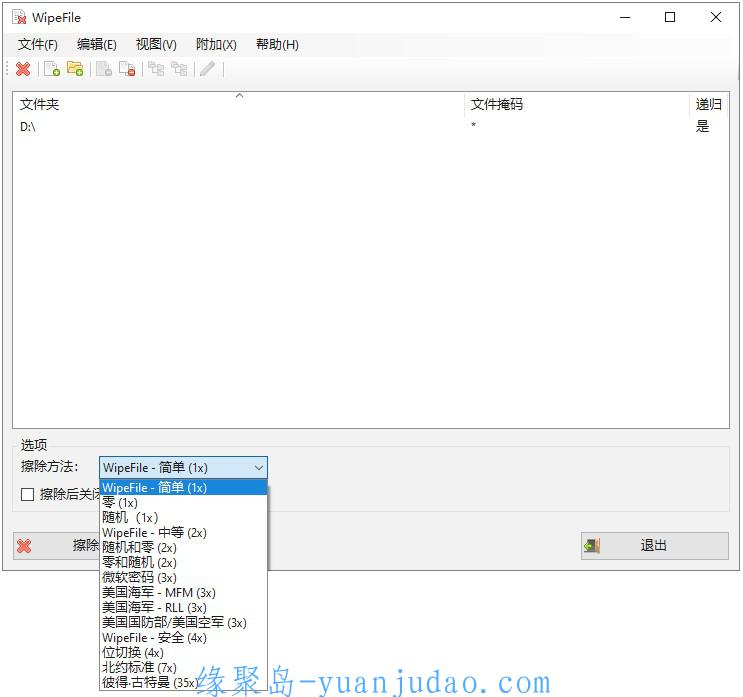The height and width of the screenshot is (697, 743).
Task: Sort by the 文件掩码 column header
Action: (577, 104)
